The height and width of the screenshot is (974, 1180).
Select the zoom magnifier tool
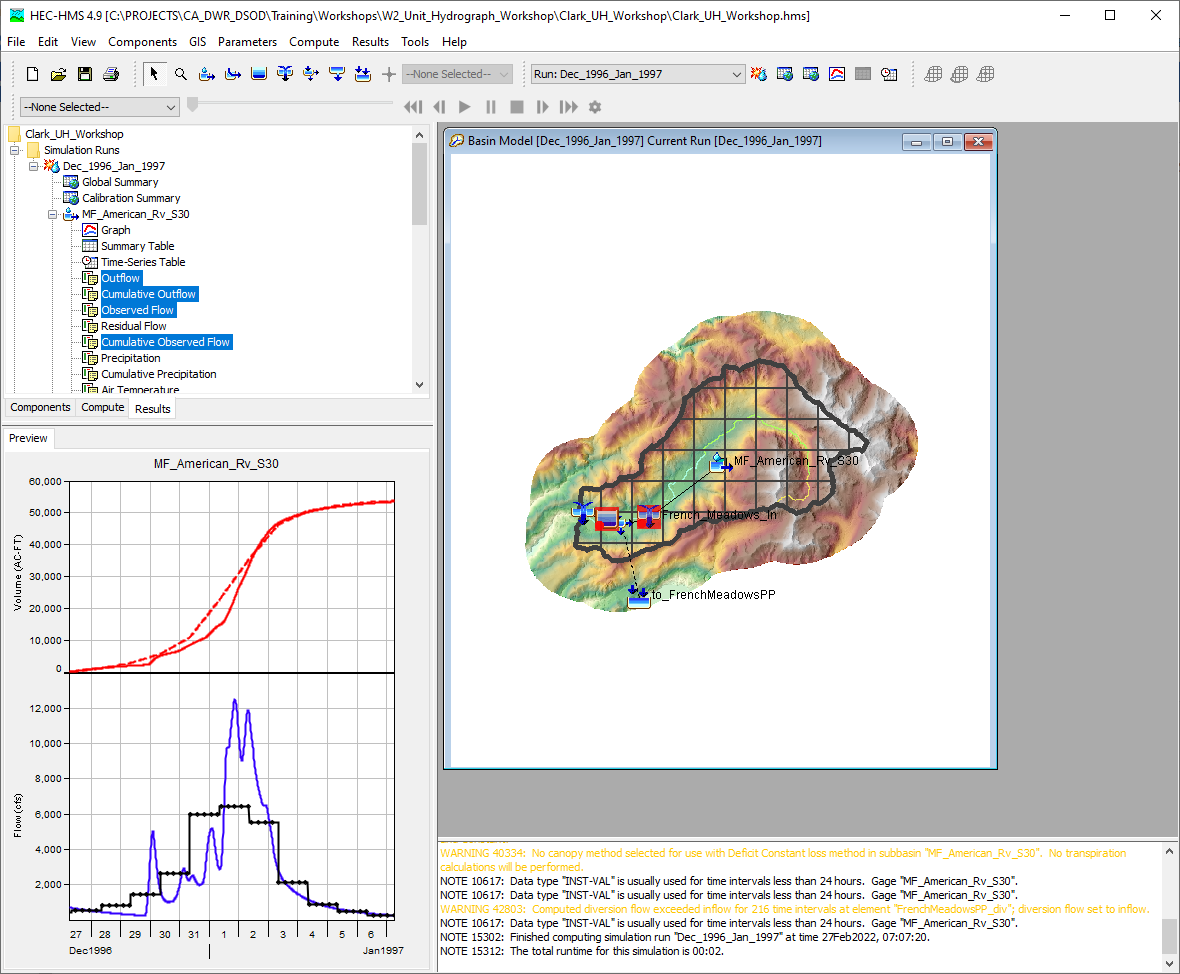click(180, 73)
